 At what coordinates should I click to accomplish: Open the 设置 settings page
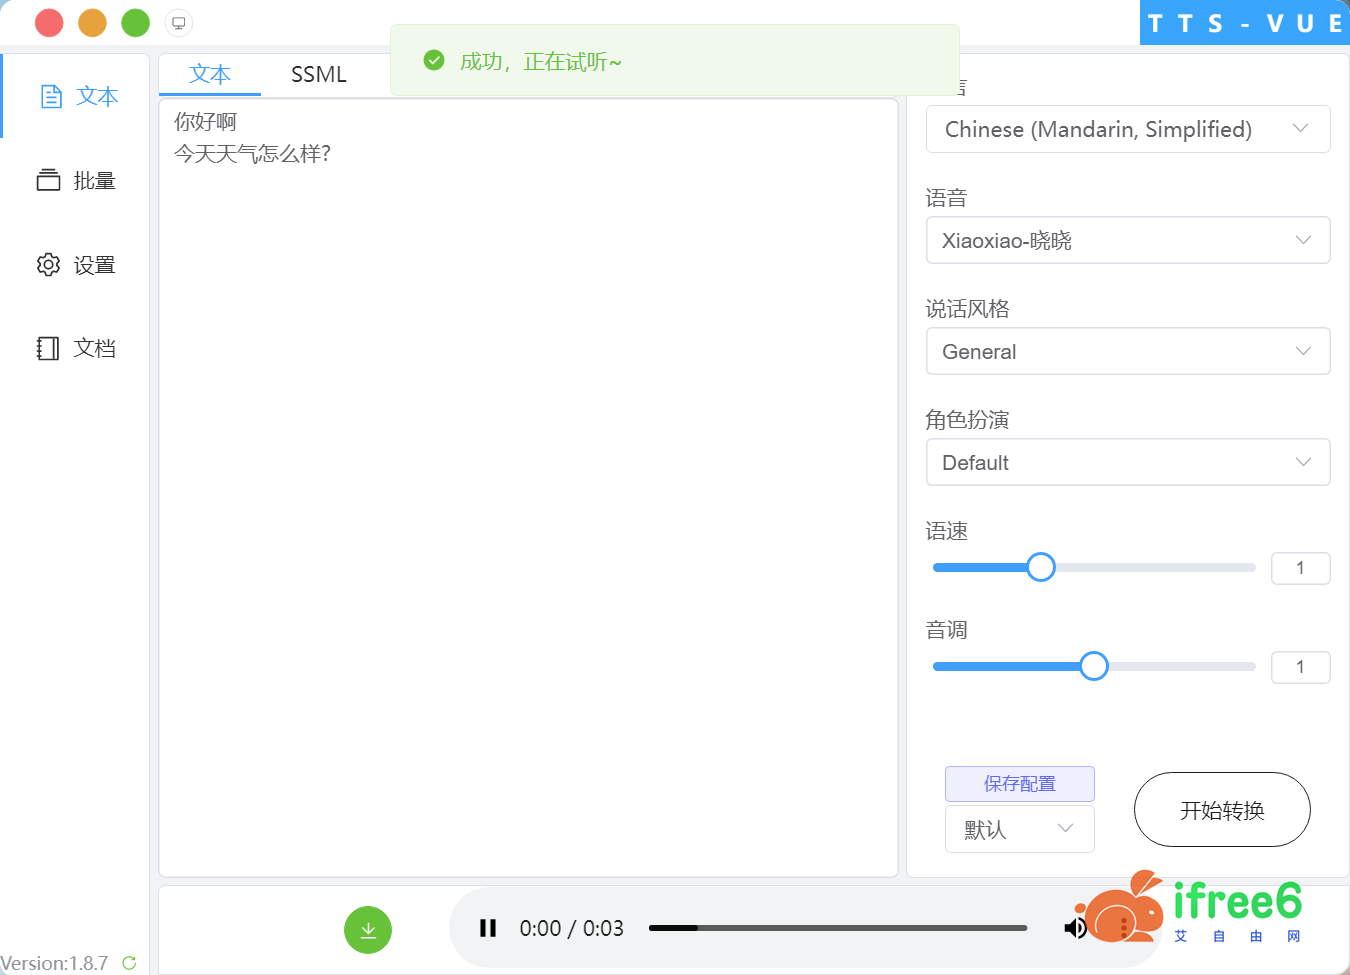pos(76,265)
